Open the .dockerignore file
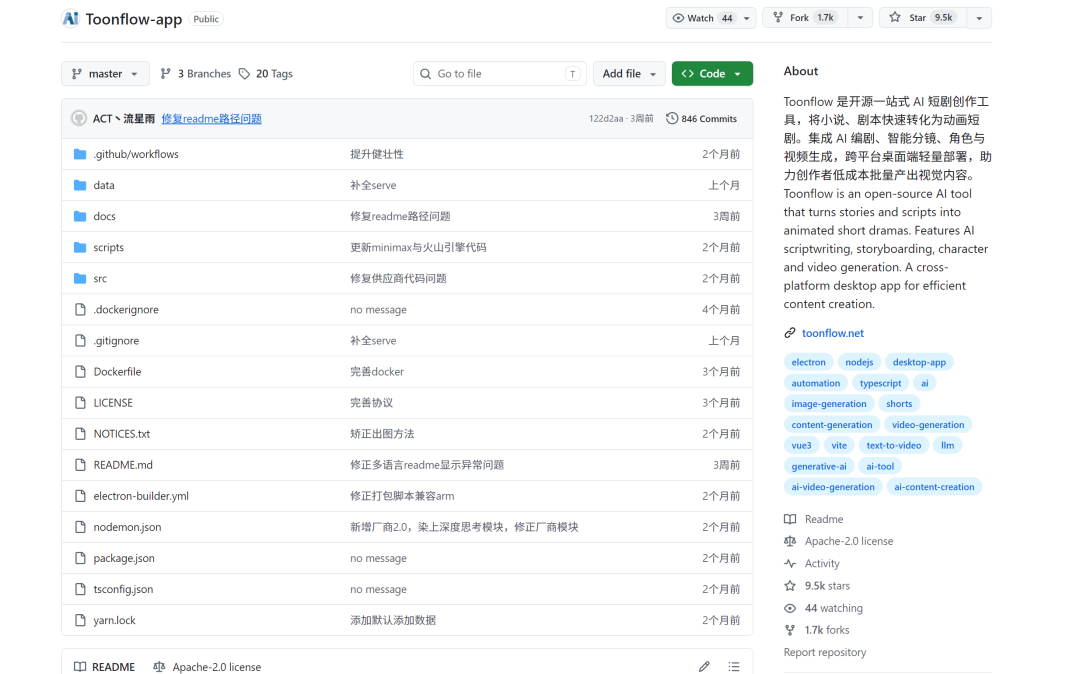Screen dimensions: 1080x674 pyautogui.click(x=126, y=310)
